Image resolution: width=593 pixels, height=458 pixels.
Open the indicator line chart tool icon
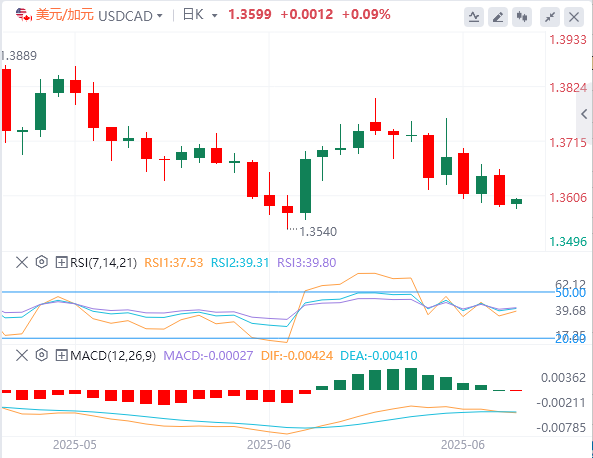[474, 17]
